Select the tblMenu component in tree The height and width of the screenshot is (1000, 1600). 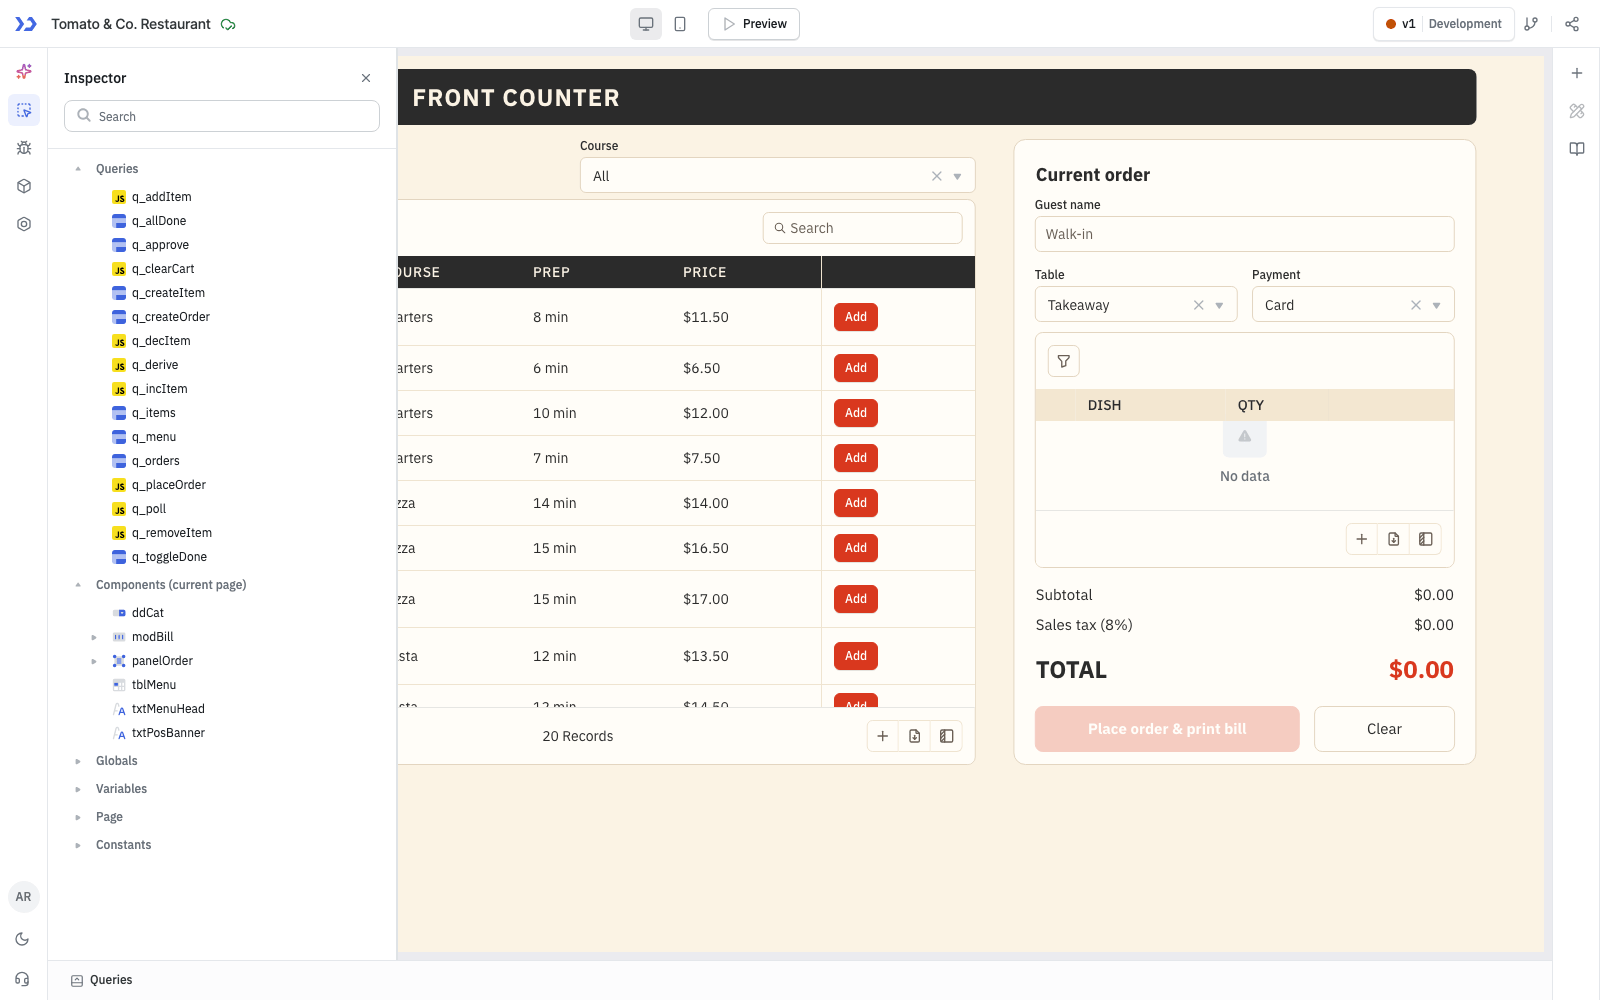tap(154, 685)
